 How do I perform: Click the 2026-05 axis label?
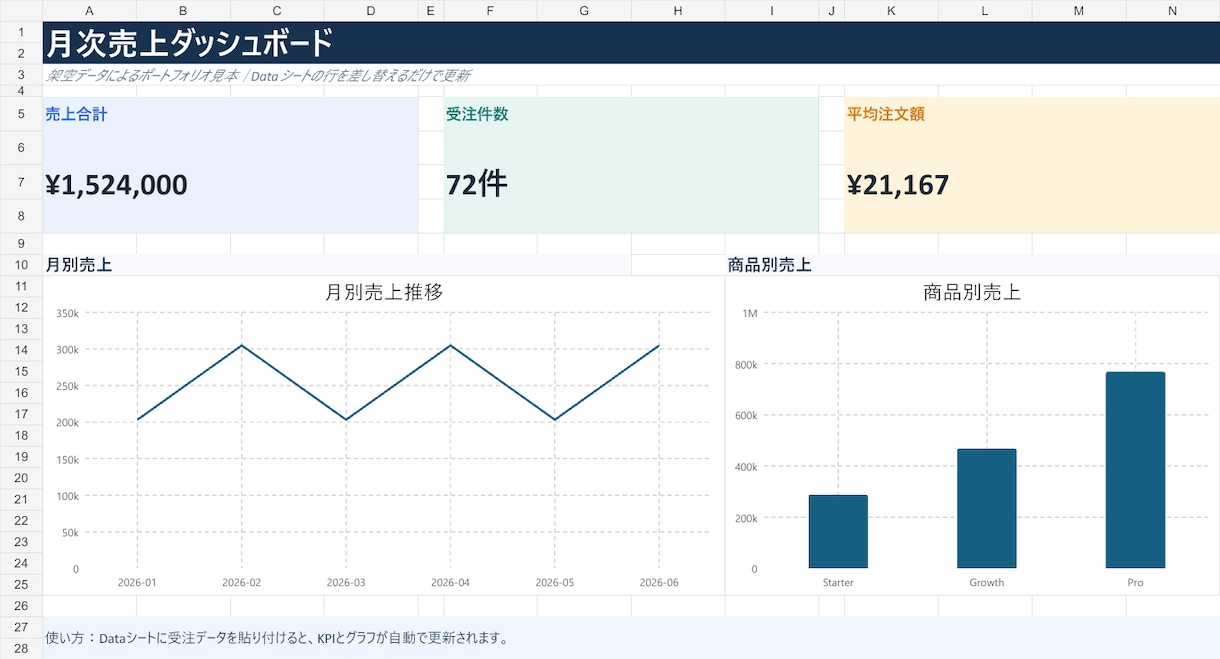[x=555, y=582]
